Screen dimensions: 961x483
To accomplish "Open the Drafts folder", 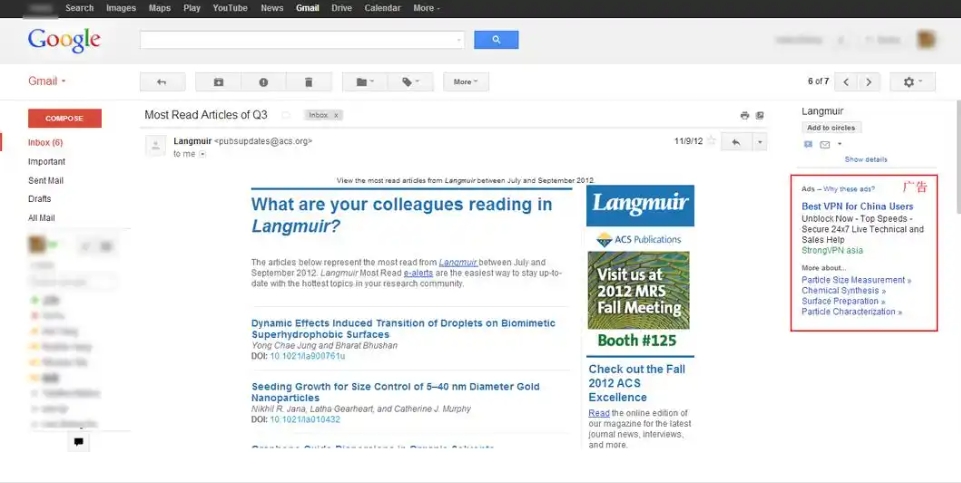I will pyautogui.click(x=40, y=199).
